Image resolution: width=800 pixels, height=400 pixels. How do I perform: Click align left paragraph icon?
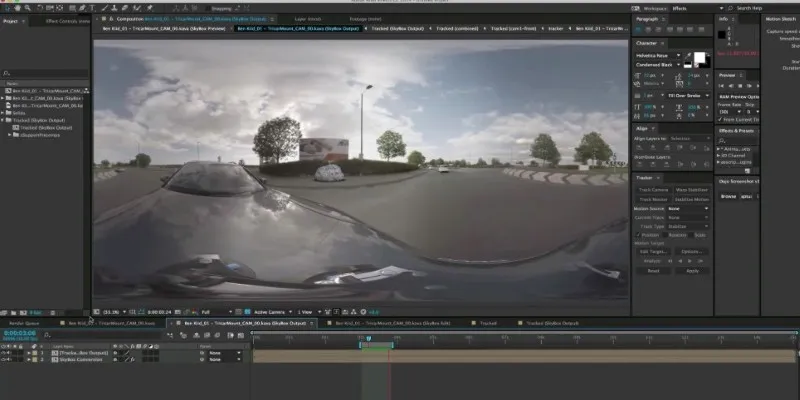click(638, 30)
